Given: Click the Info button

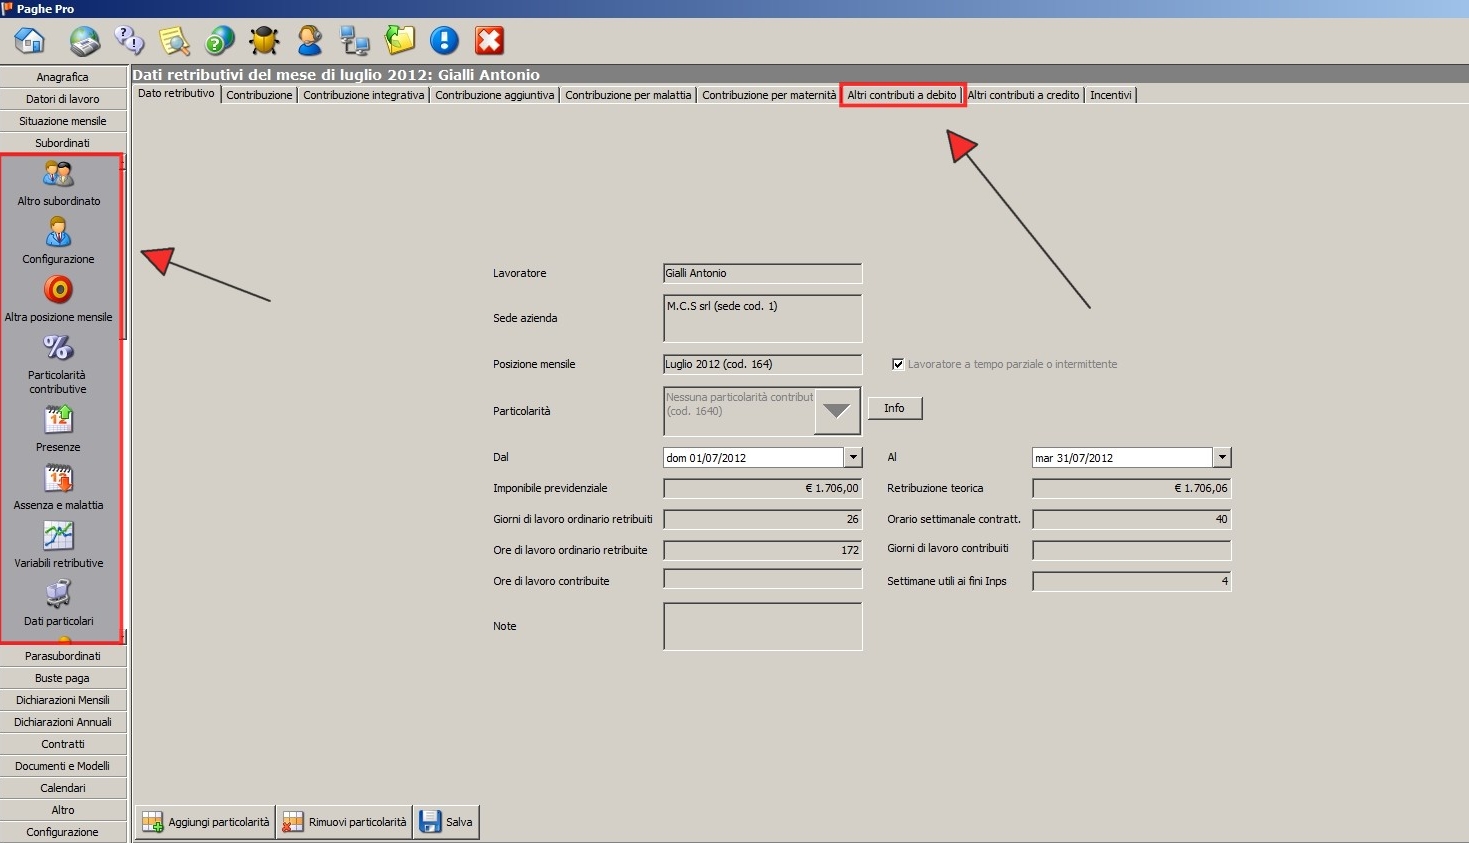Looking at the screenshot, I should 894,408.
